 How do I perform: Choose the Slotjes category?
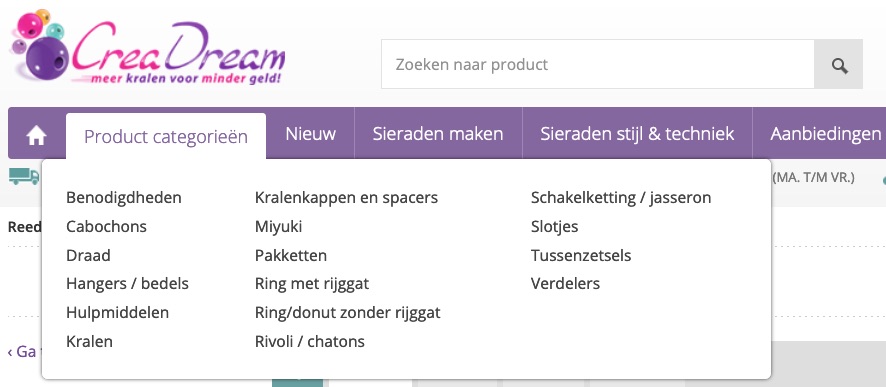pos(554,227)
